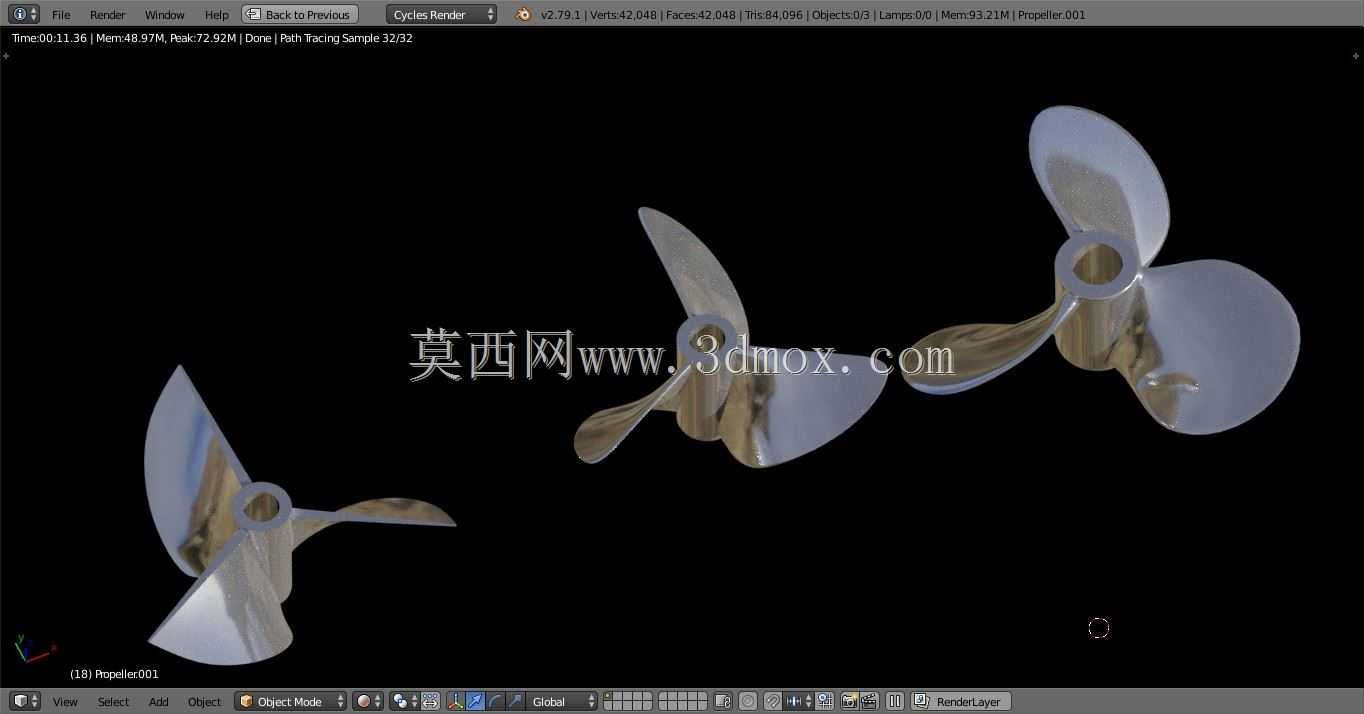Viewport: 1364px width, 714px height.
Task: Click the (18) Propeller.001 object label
Action: [114, 674]
